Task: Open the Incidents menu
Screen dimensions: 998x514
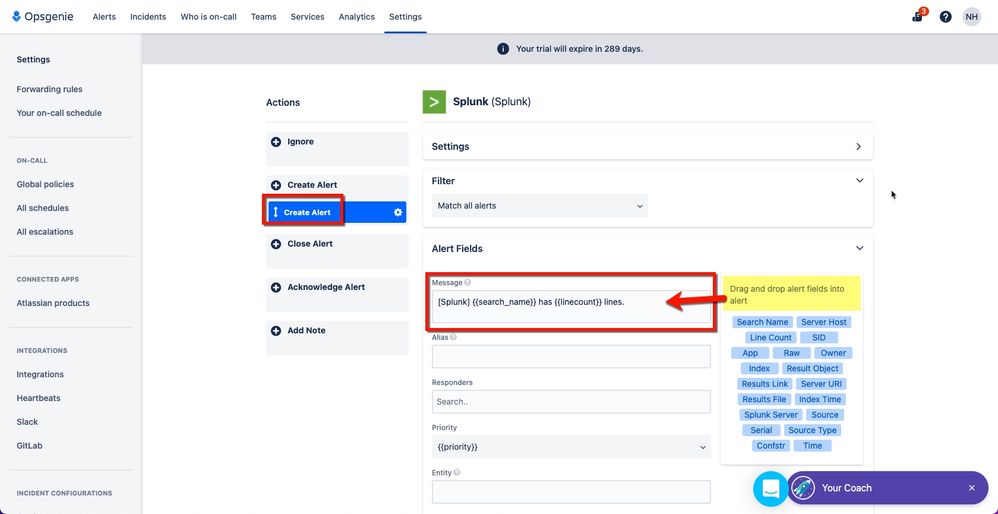Action: coord(148,17)
